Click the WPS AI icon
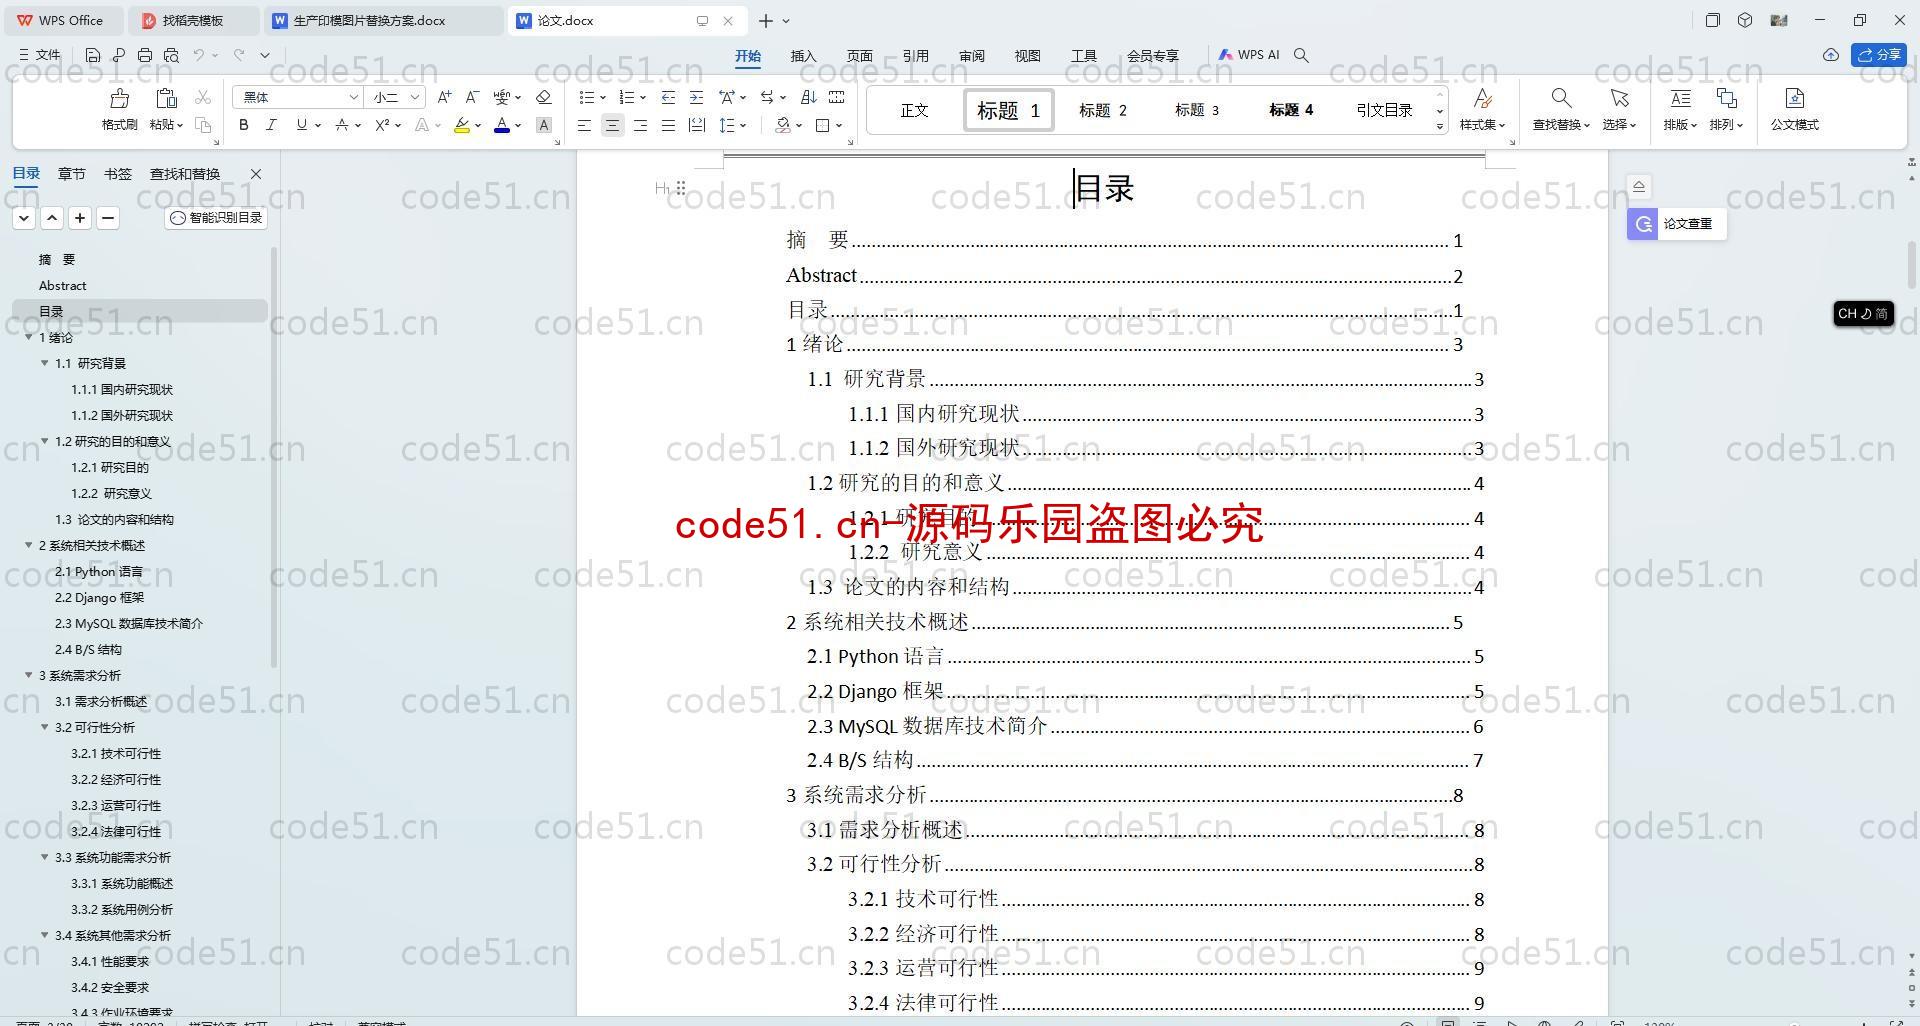Image resolution: width=1920 pixels, height=1026 pixels. tap(1249, 55)
